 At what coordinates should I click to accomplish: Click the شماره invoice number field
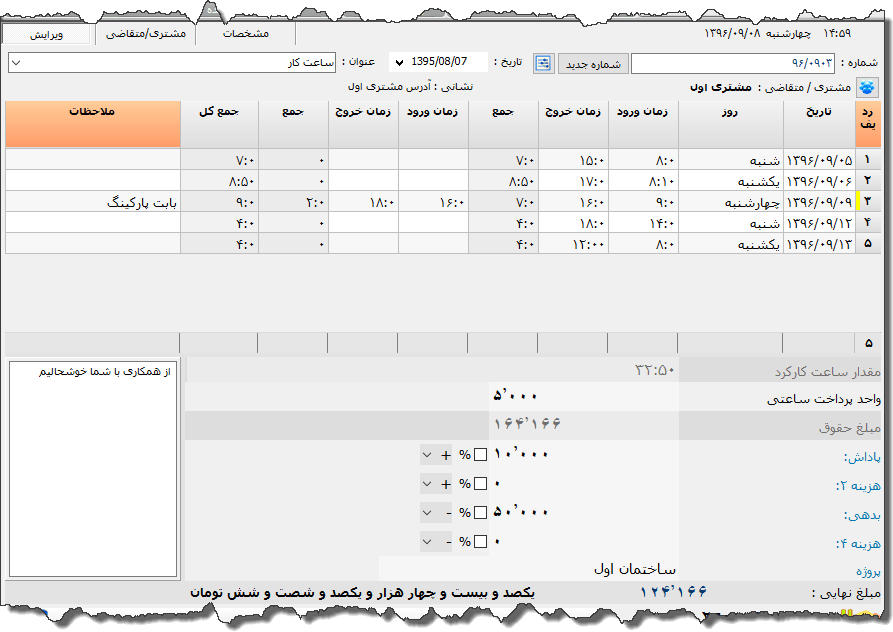click(x=732, y=64)
